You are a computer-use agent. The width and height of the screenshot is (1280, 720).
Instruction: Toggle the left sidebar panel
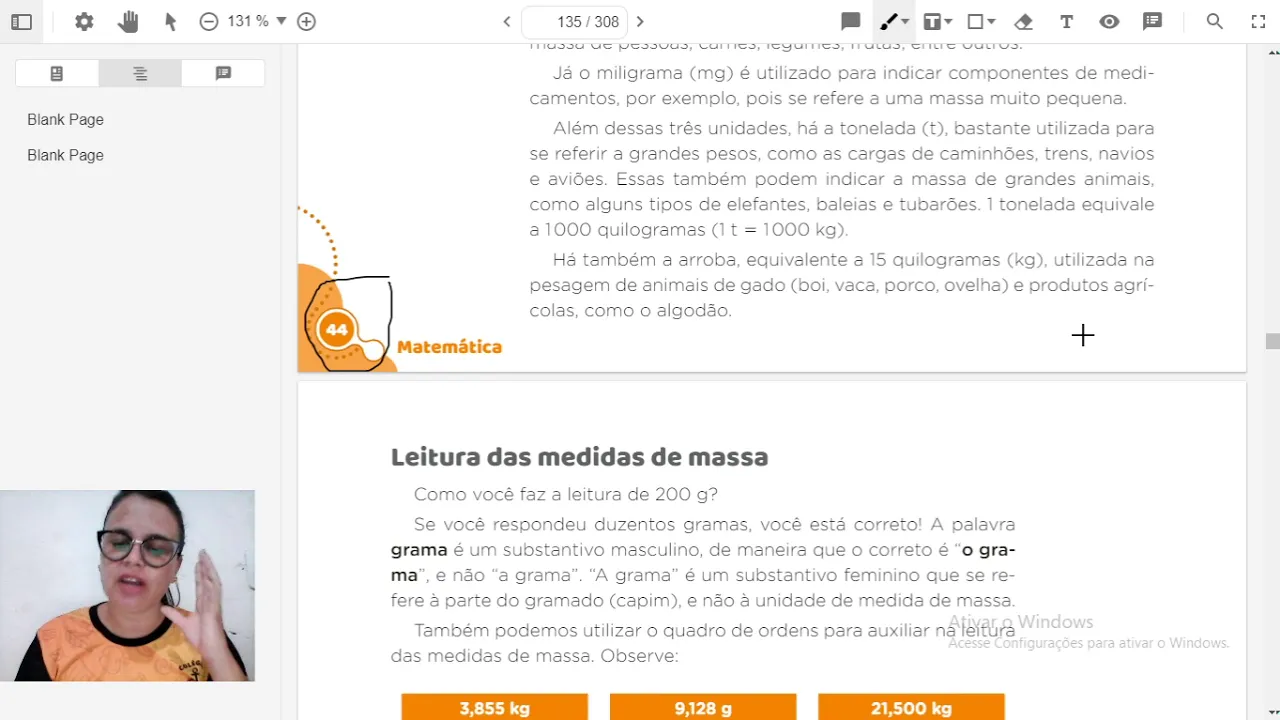coord(21,21)
